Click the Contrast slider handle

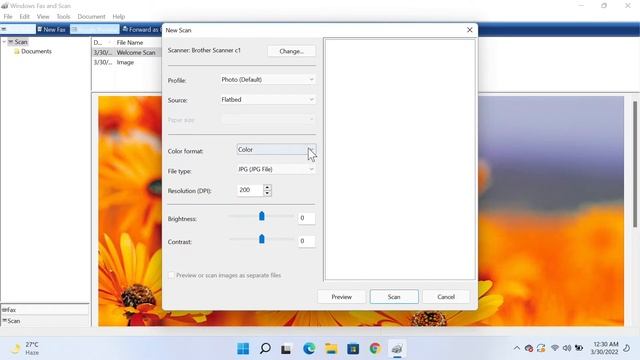pos(262,239)
